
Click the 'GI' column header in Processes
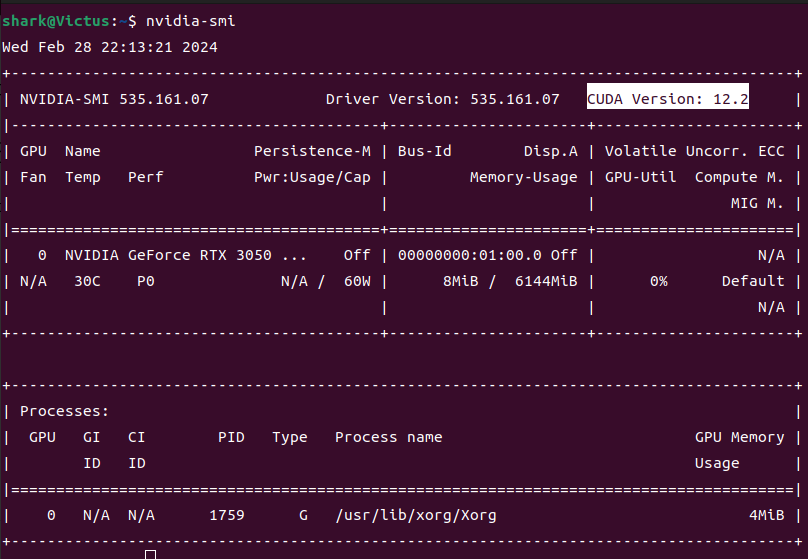point(92,437)
